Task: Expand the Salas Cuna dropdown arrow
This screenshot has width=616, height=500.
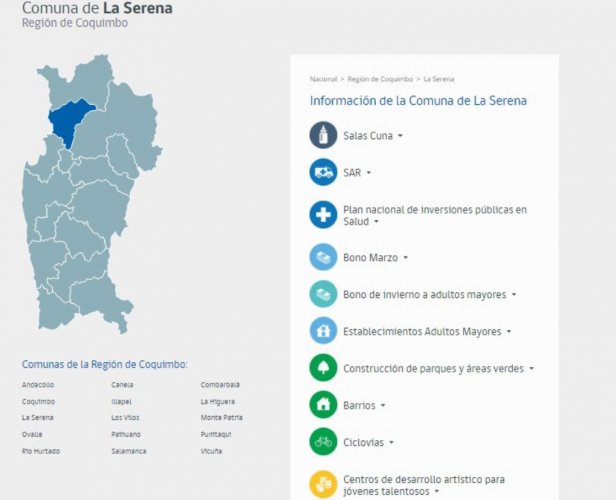Action: pyautogui.click(x=400, y=136)
